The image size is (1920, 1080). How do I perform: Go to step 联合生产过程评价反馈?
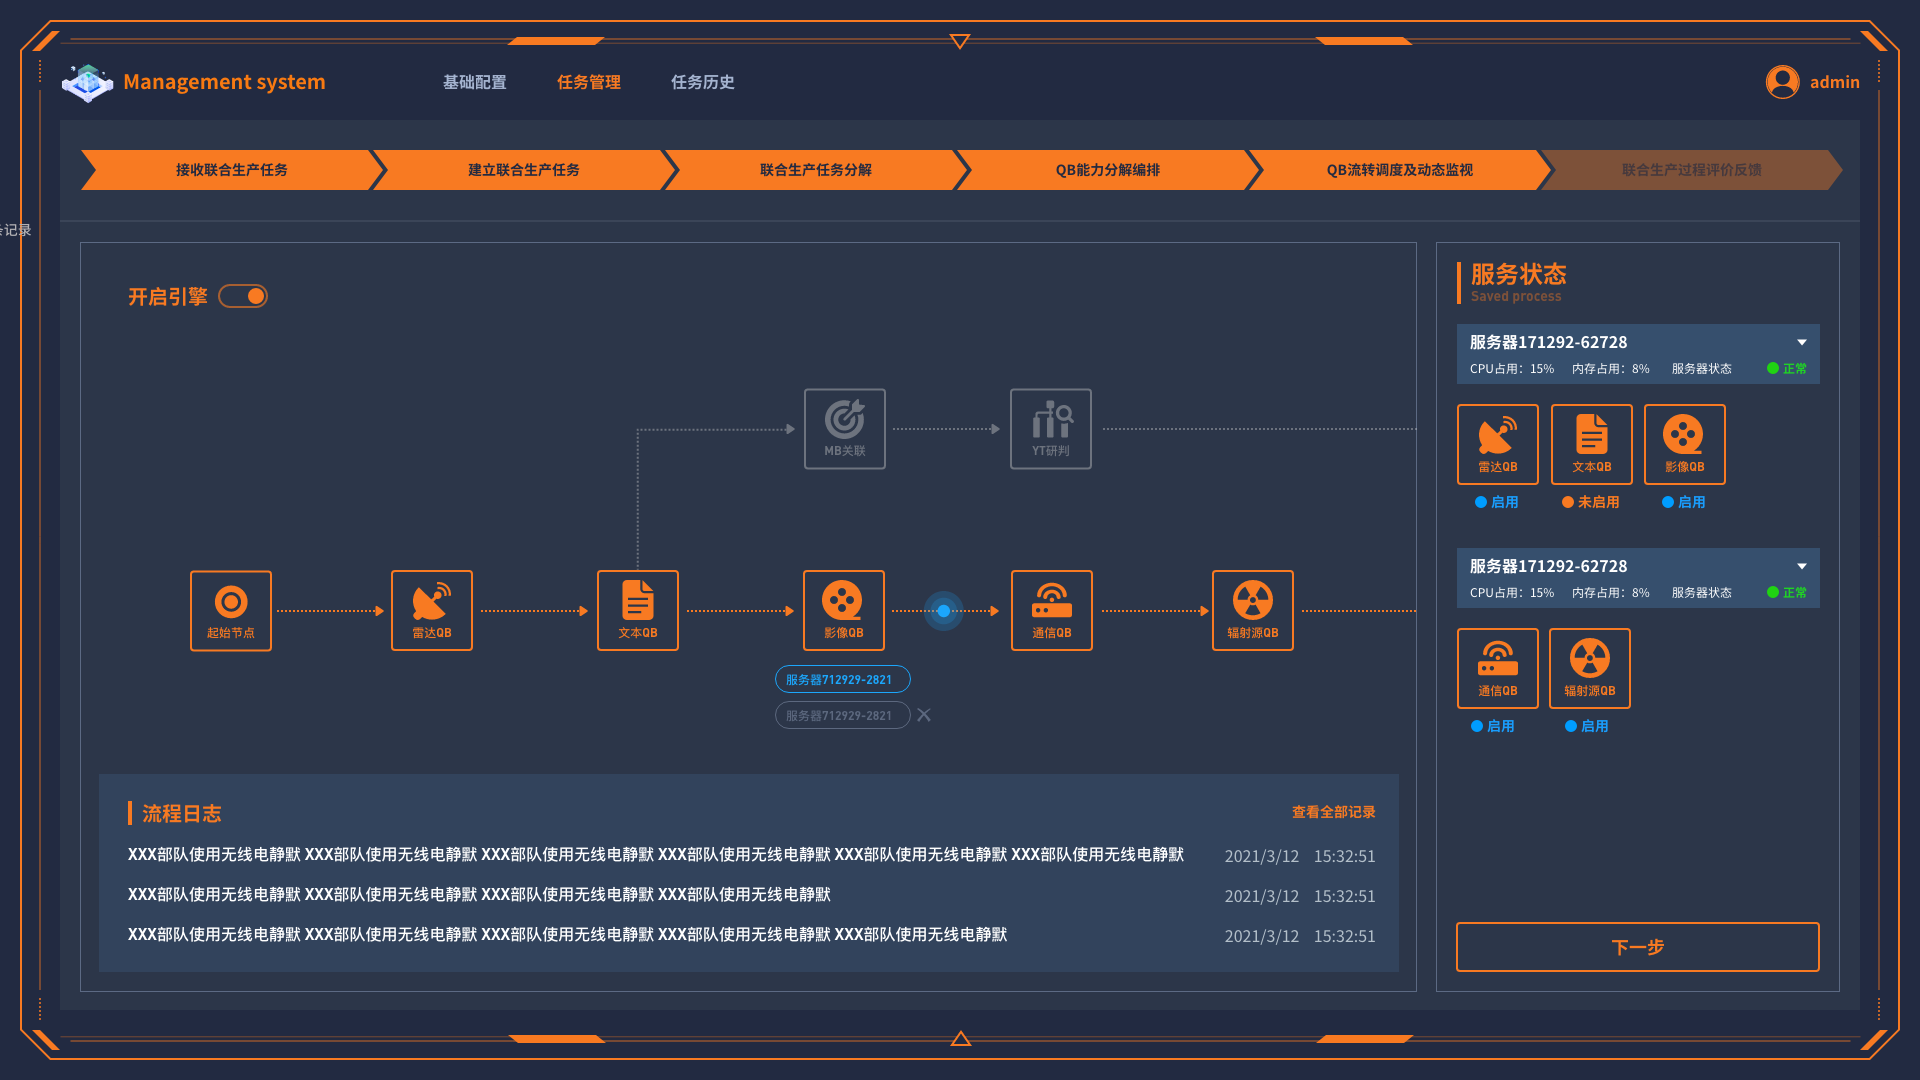click(x=1692, y=170)
